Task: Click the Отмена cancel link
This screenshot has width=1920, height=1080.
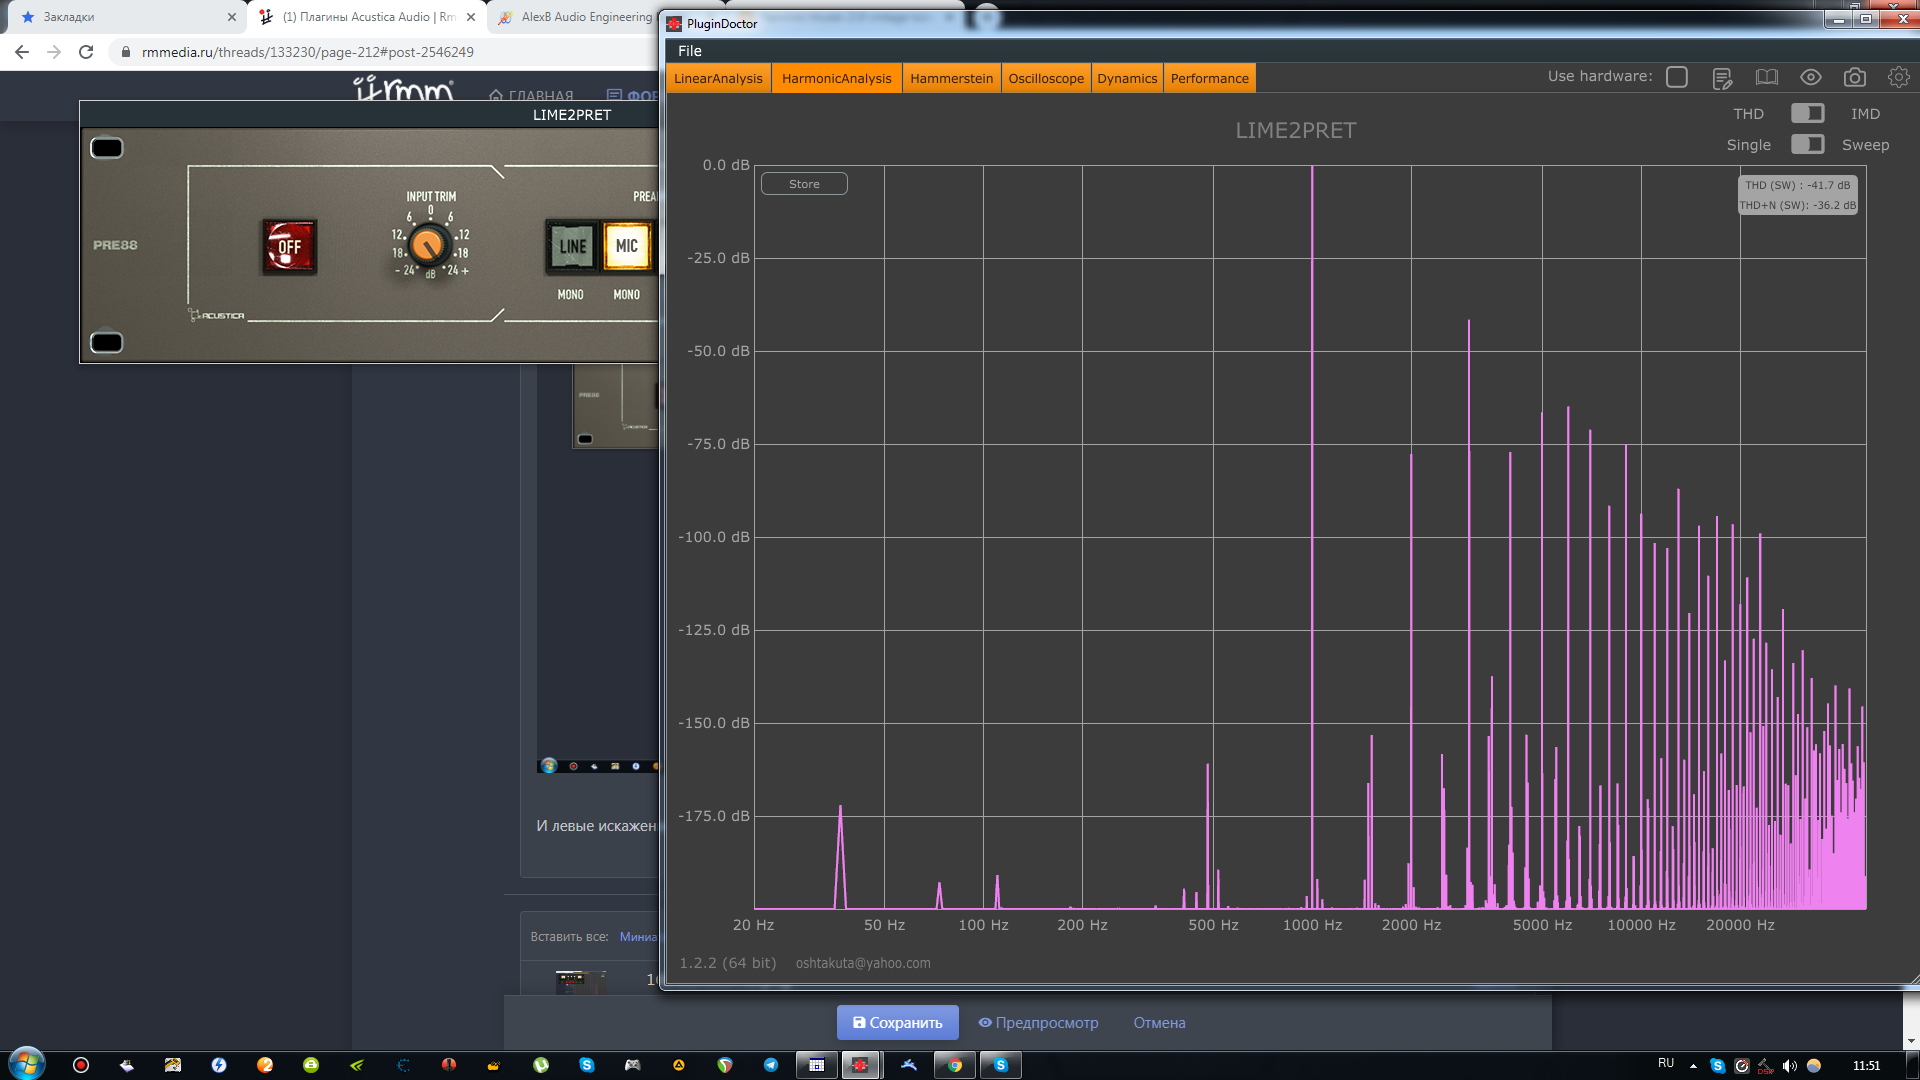Action: click(1159, 1022)
